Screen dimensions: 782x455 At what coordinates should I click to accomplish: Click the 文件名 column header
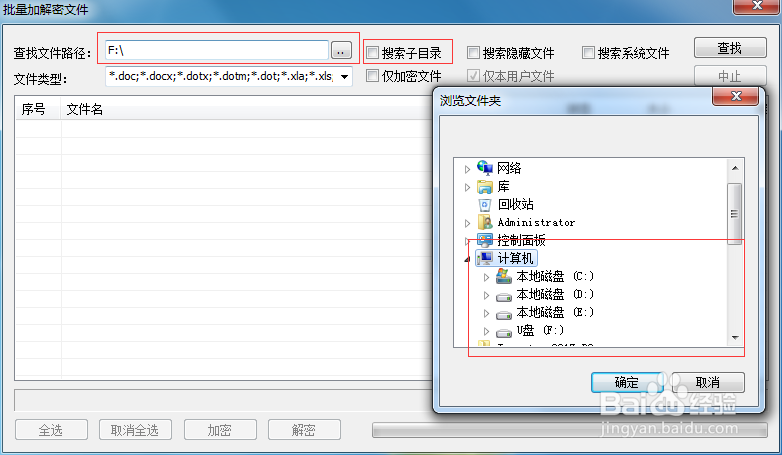[x=247, y=109]
